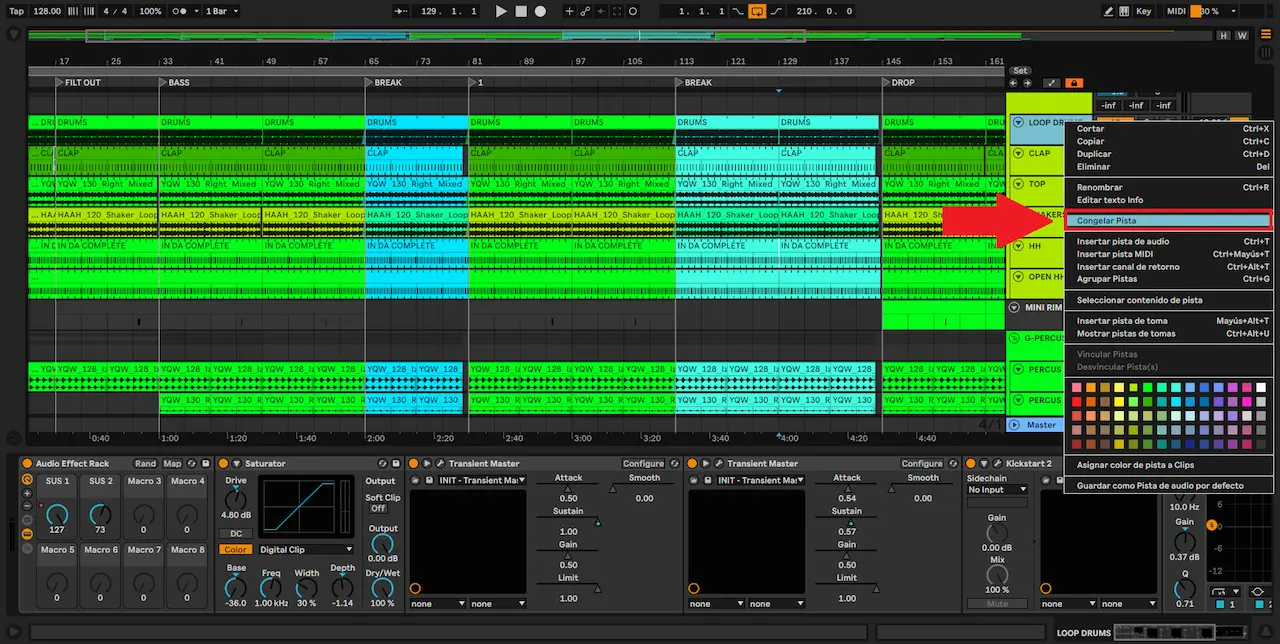
Task: Save Audio Effect Rack preset disk icon
Action: point(206,463)
